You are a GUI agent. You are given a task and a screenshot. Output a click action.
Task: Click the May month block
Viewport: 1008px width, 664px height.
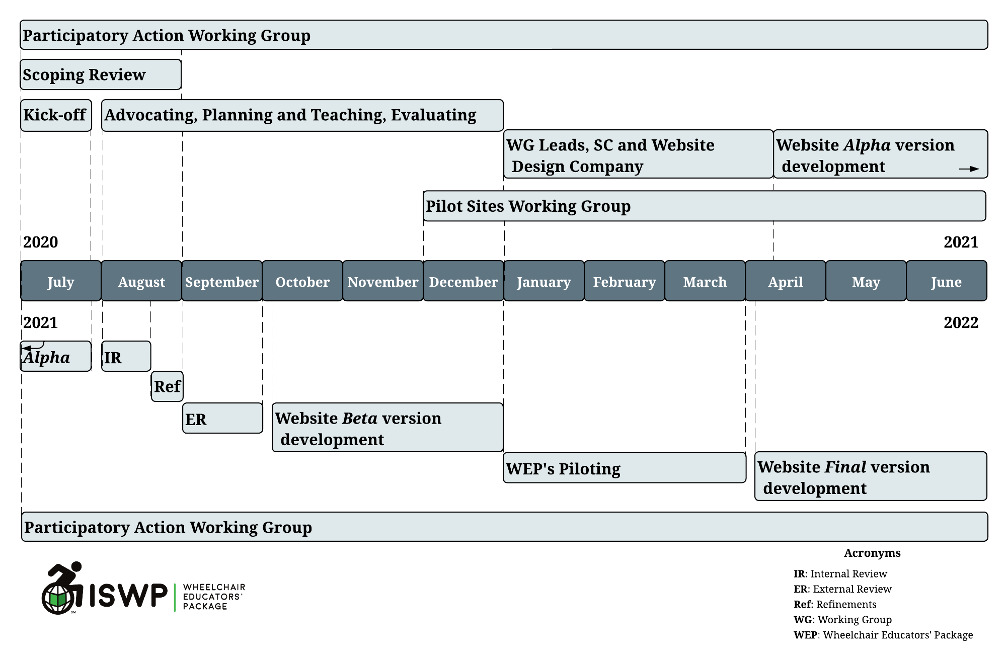[866, 281]
